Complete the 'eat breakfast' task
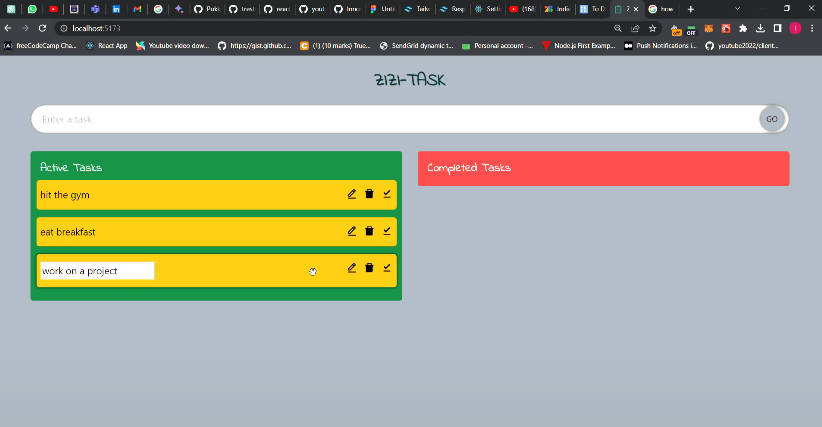 tap(387, 231)
